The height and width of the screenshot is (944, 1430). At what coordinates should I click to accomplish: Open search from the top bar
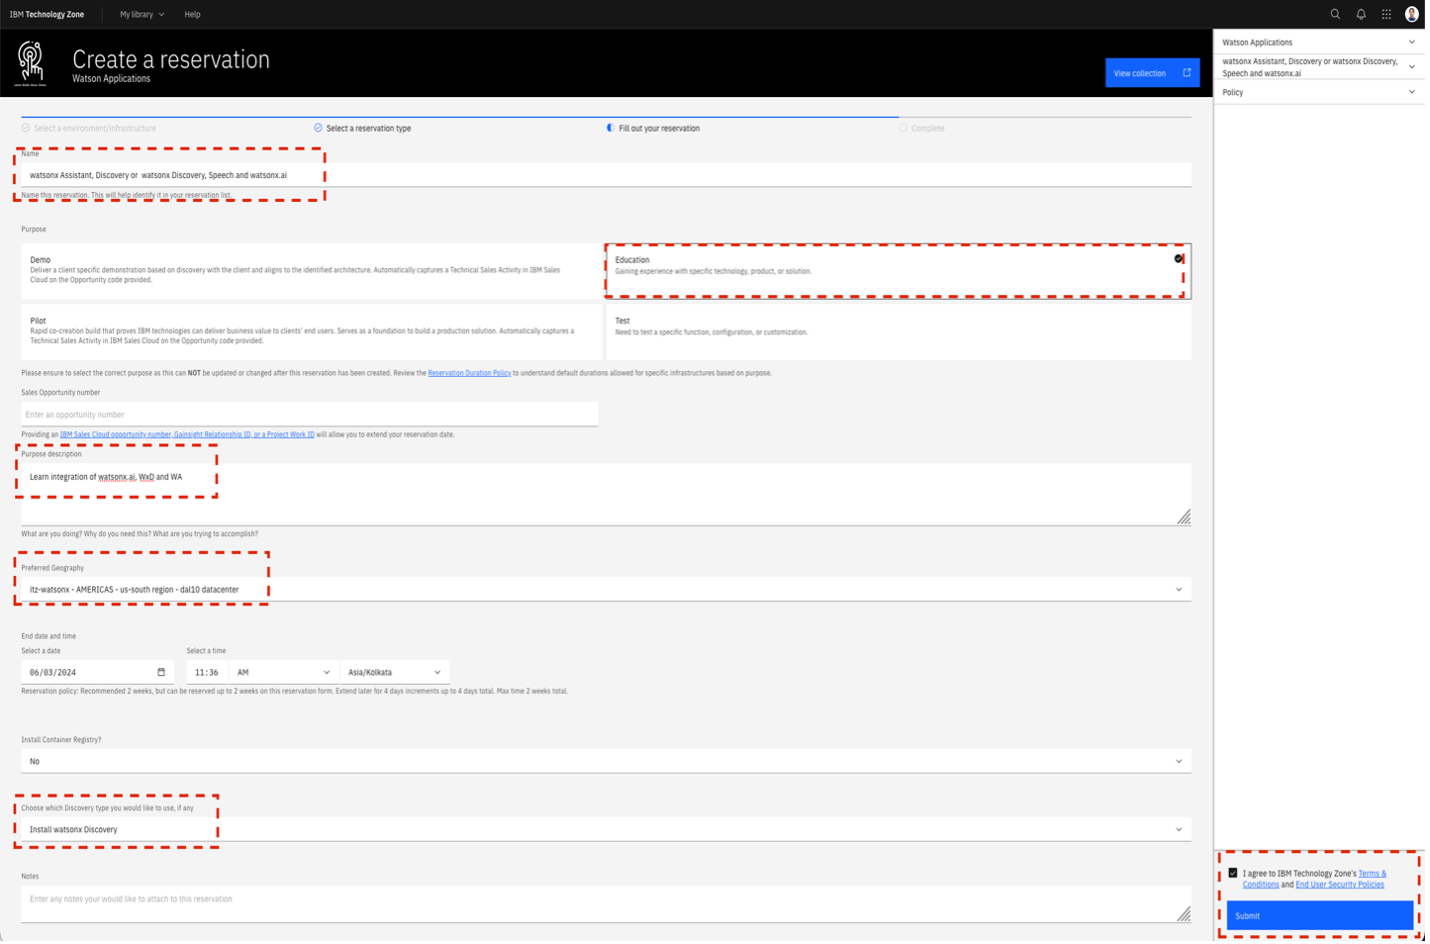tap(1336, 14)
